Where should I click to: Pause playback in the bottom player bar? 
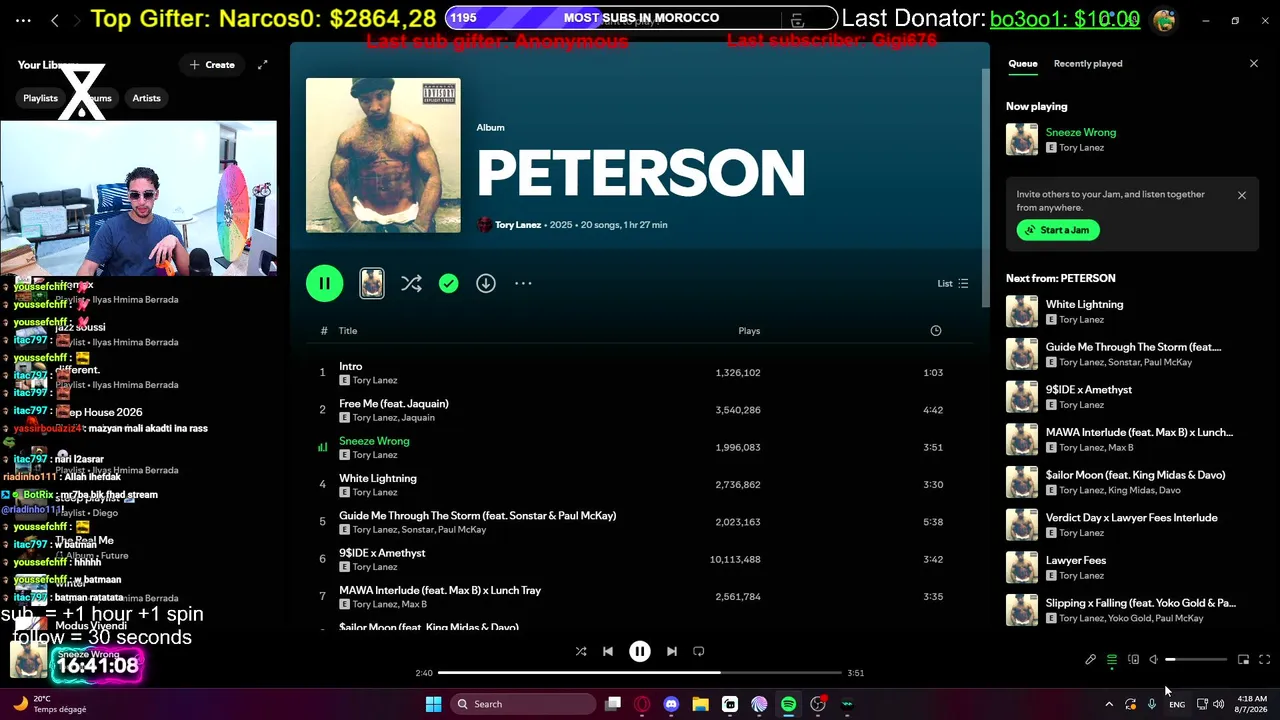point(640,651)
